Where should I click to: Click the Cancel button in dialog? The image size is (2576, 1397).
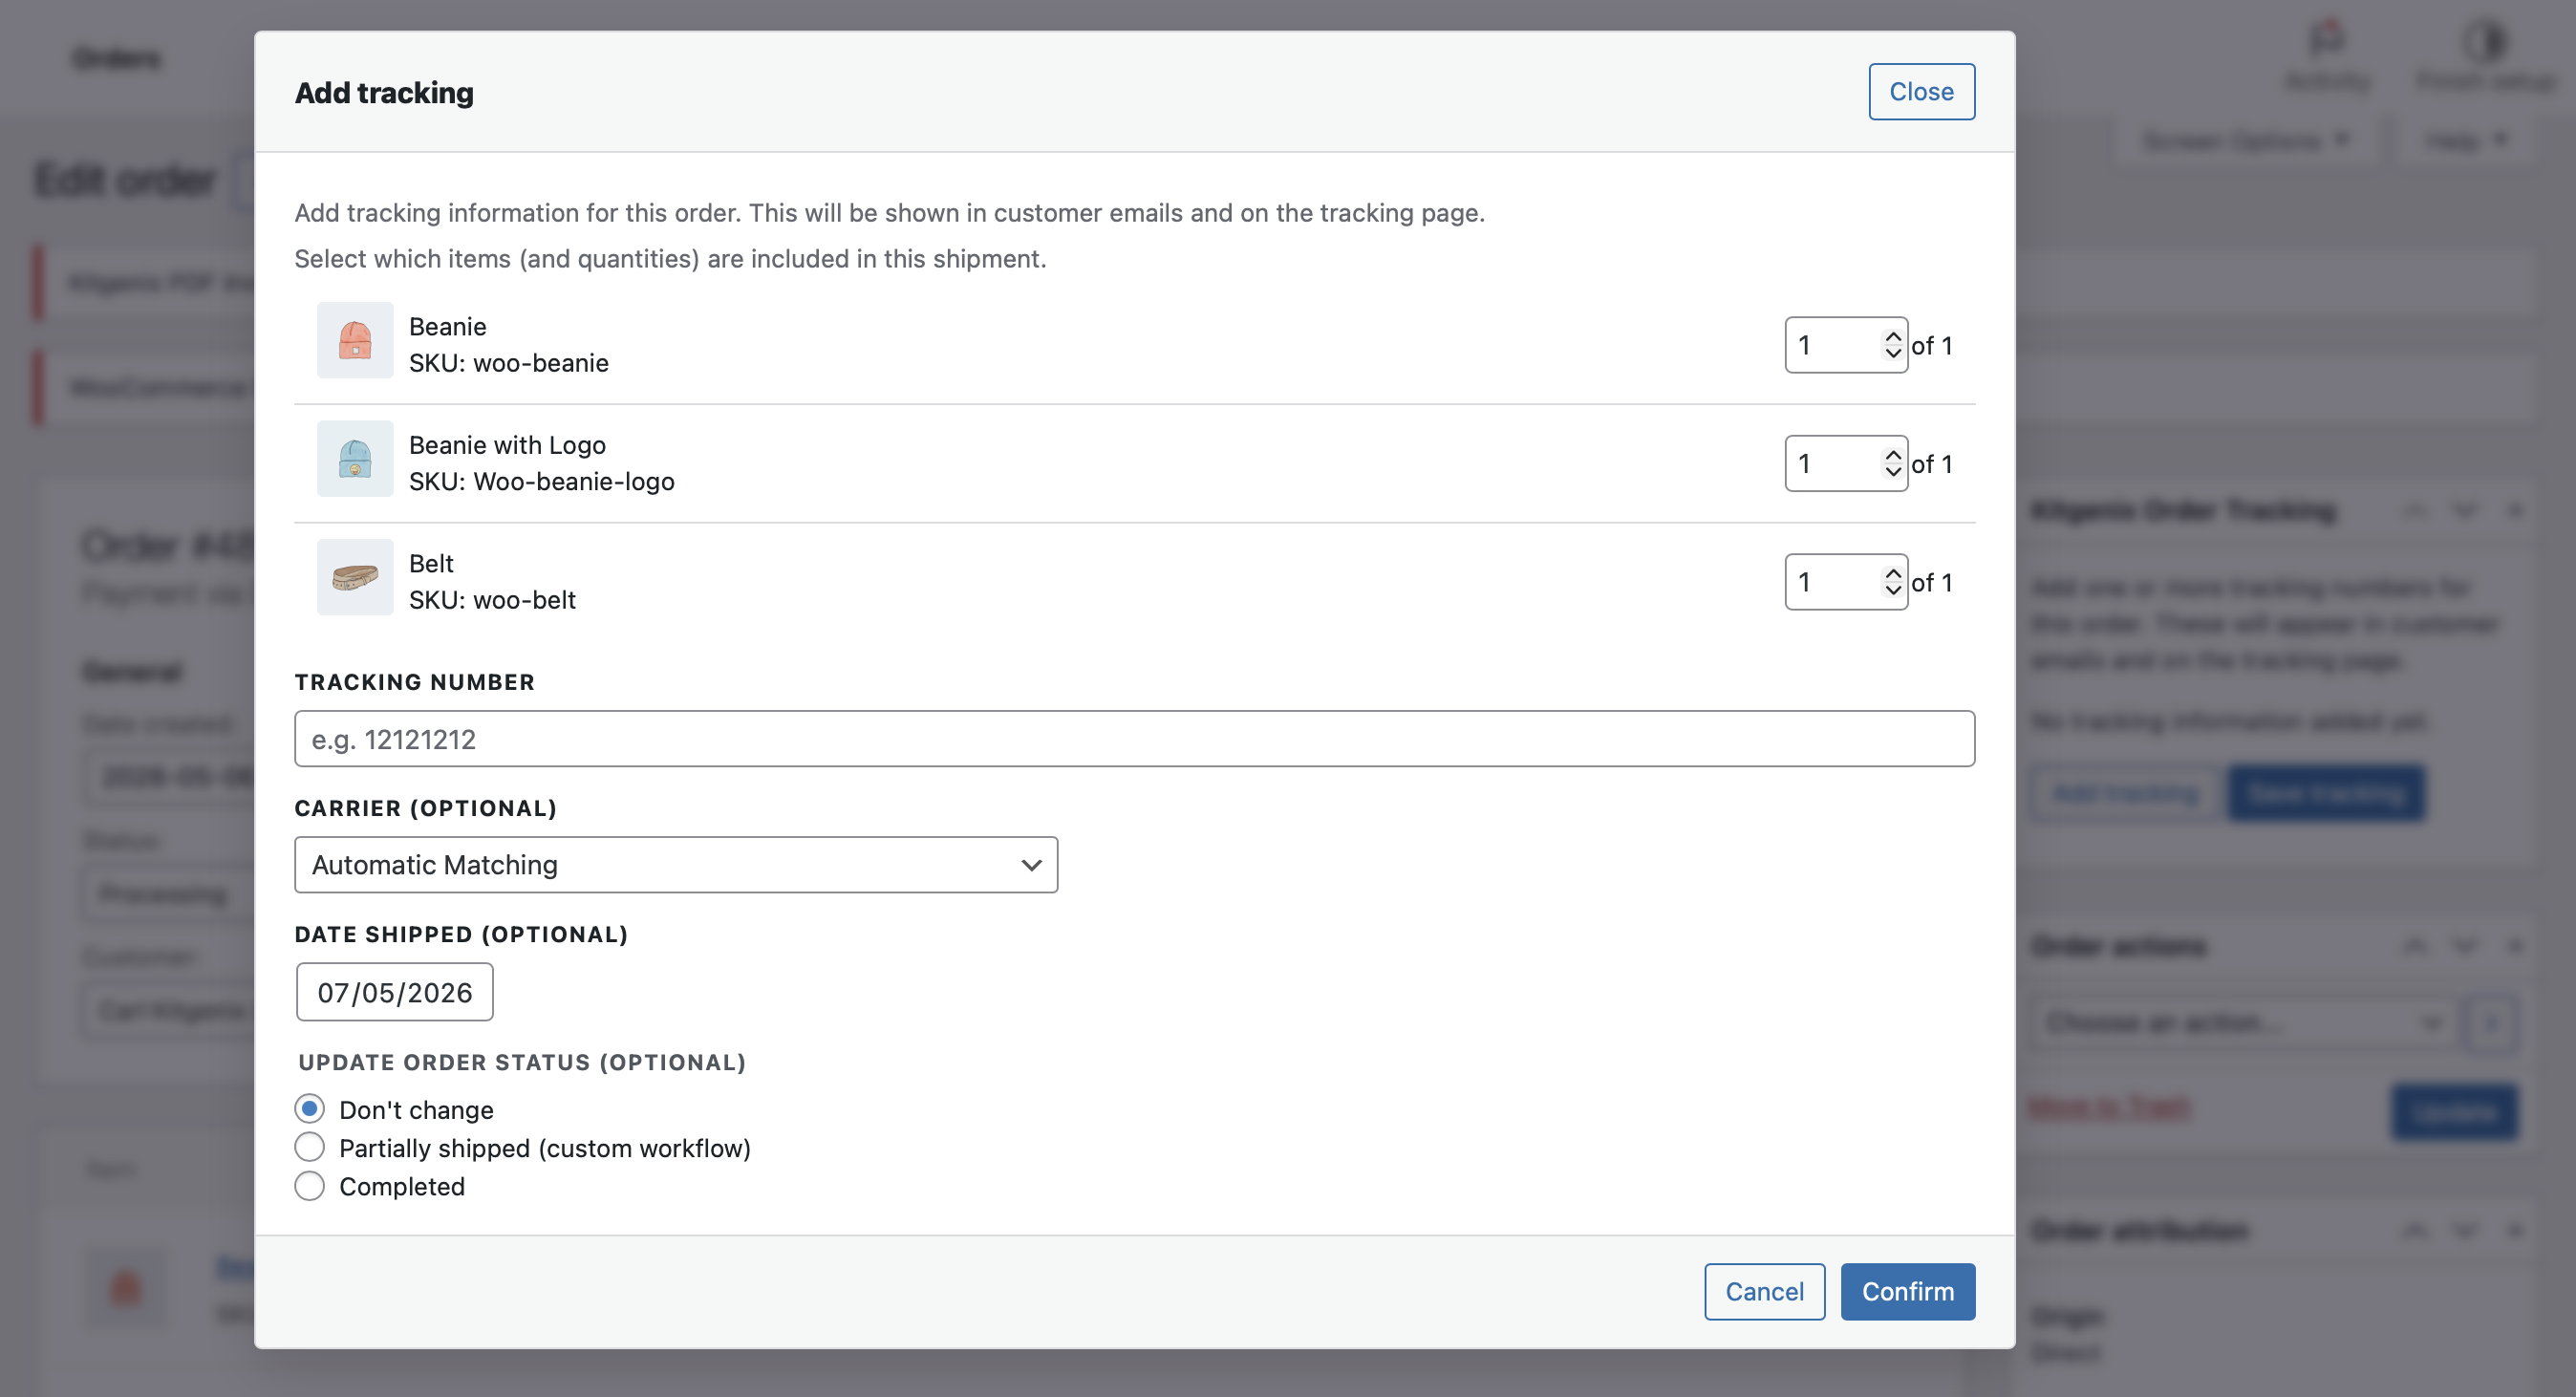click(1764, 1291)
